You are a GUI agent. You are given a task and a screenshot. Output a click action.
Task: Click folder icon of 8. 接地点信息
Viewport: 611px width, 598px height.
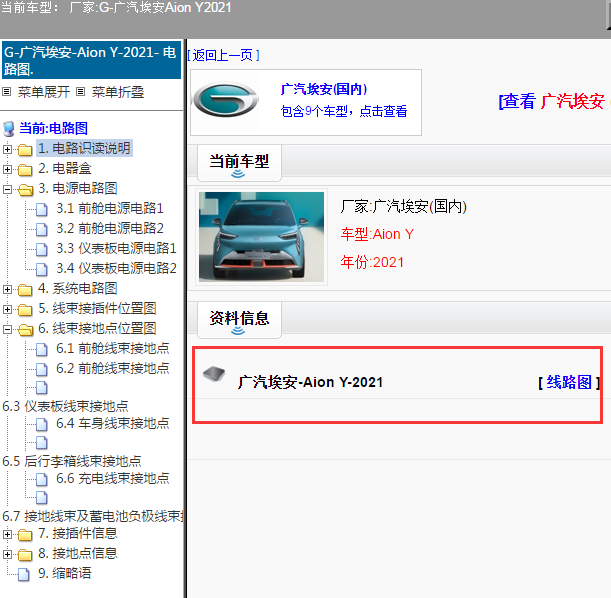pyautogui.click(x=25, y=554)
